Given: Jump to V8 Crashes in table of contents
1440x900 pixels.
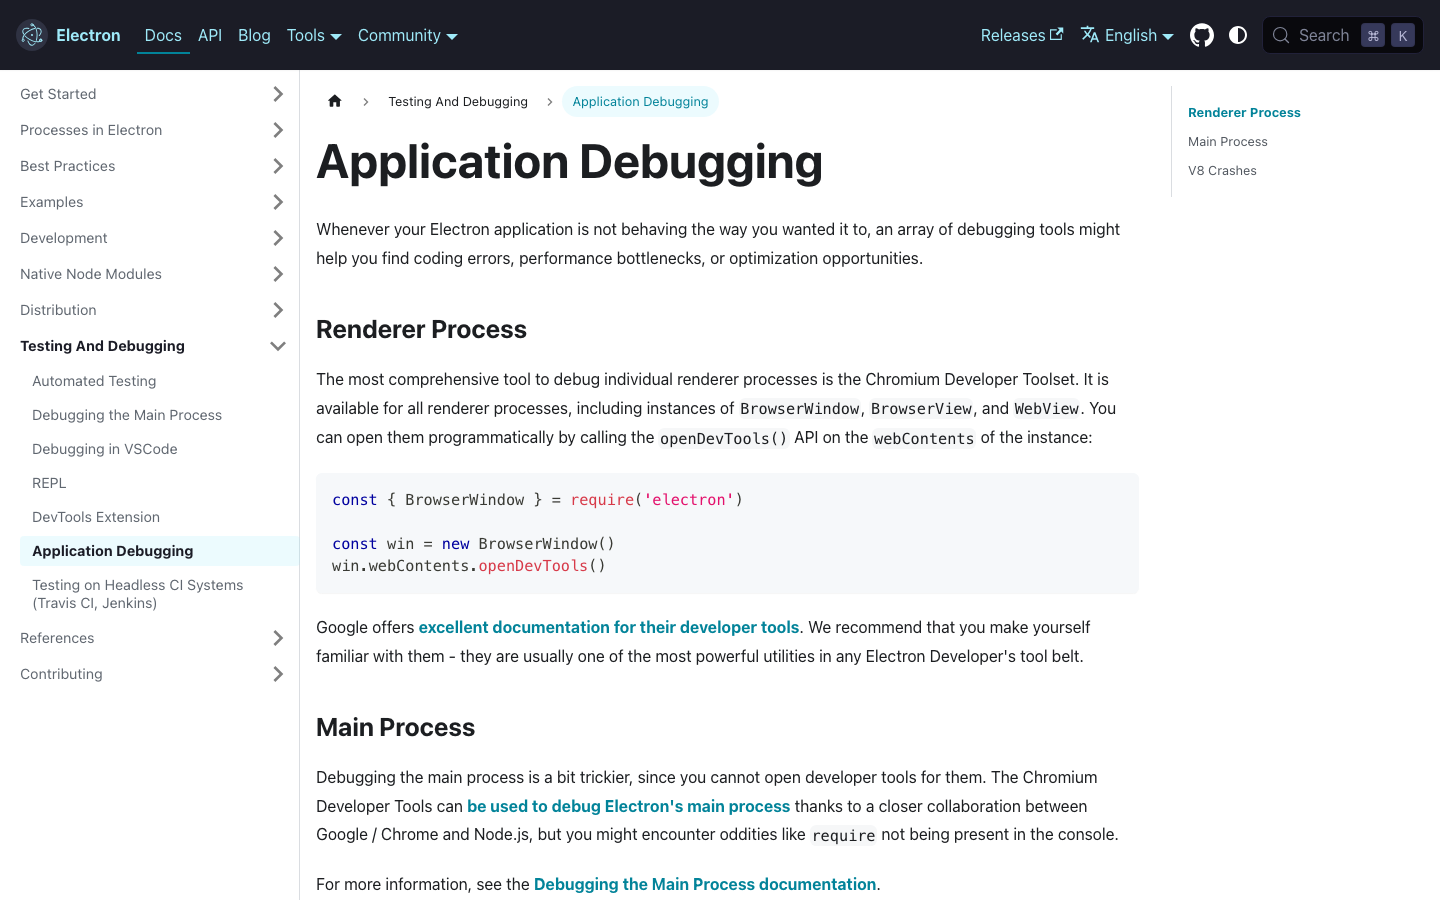Looking at the screenshot, I should click(x=1222, y=171).
